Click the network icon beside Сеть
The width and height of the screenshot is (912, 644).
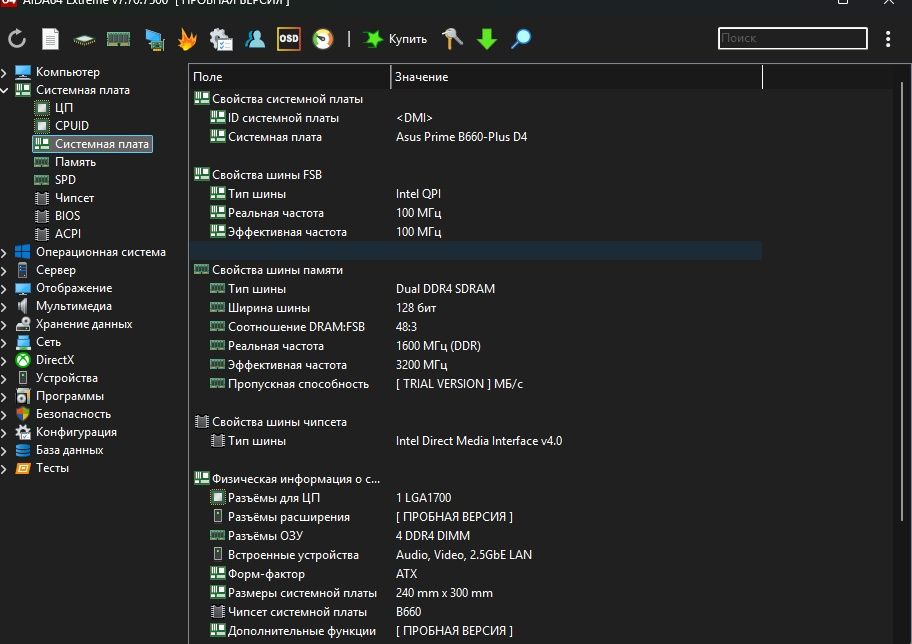(23, 342)
